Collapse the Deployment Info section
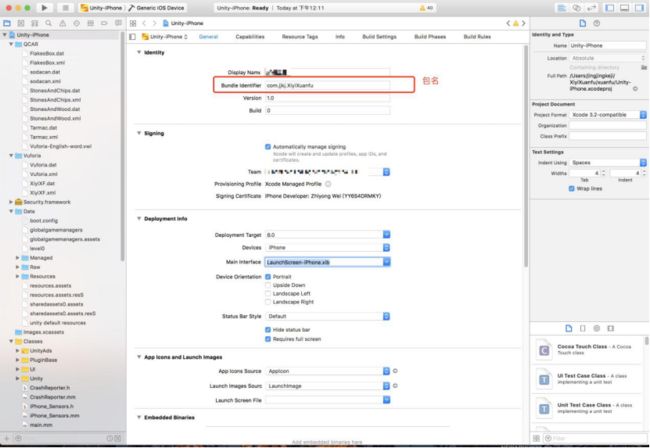650x448 pixels. [x=139, y=218]
